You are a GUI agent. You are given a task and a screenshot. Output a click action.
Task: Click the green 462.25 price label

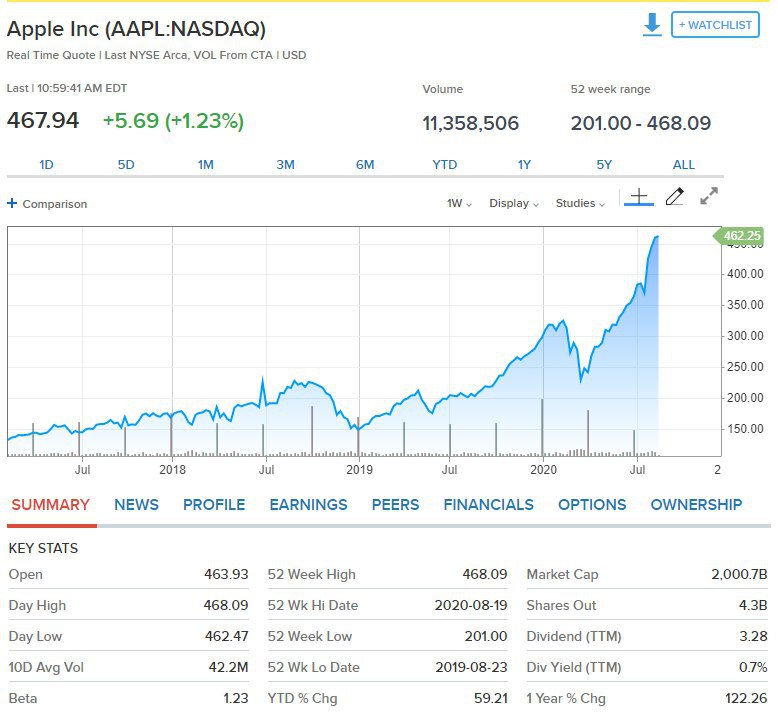coord(738,235)
